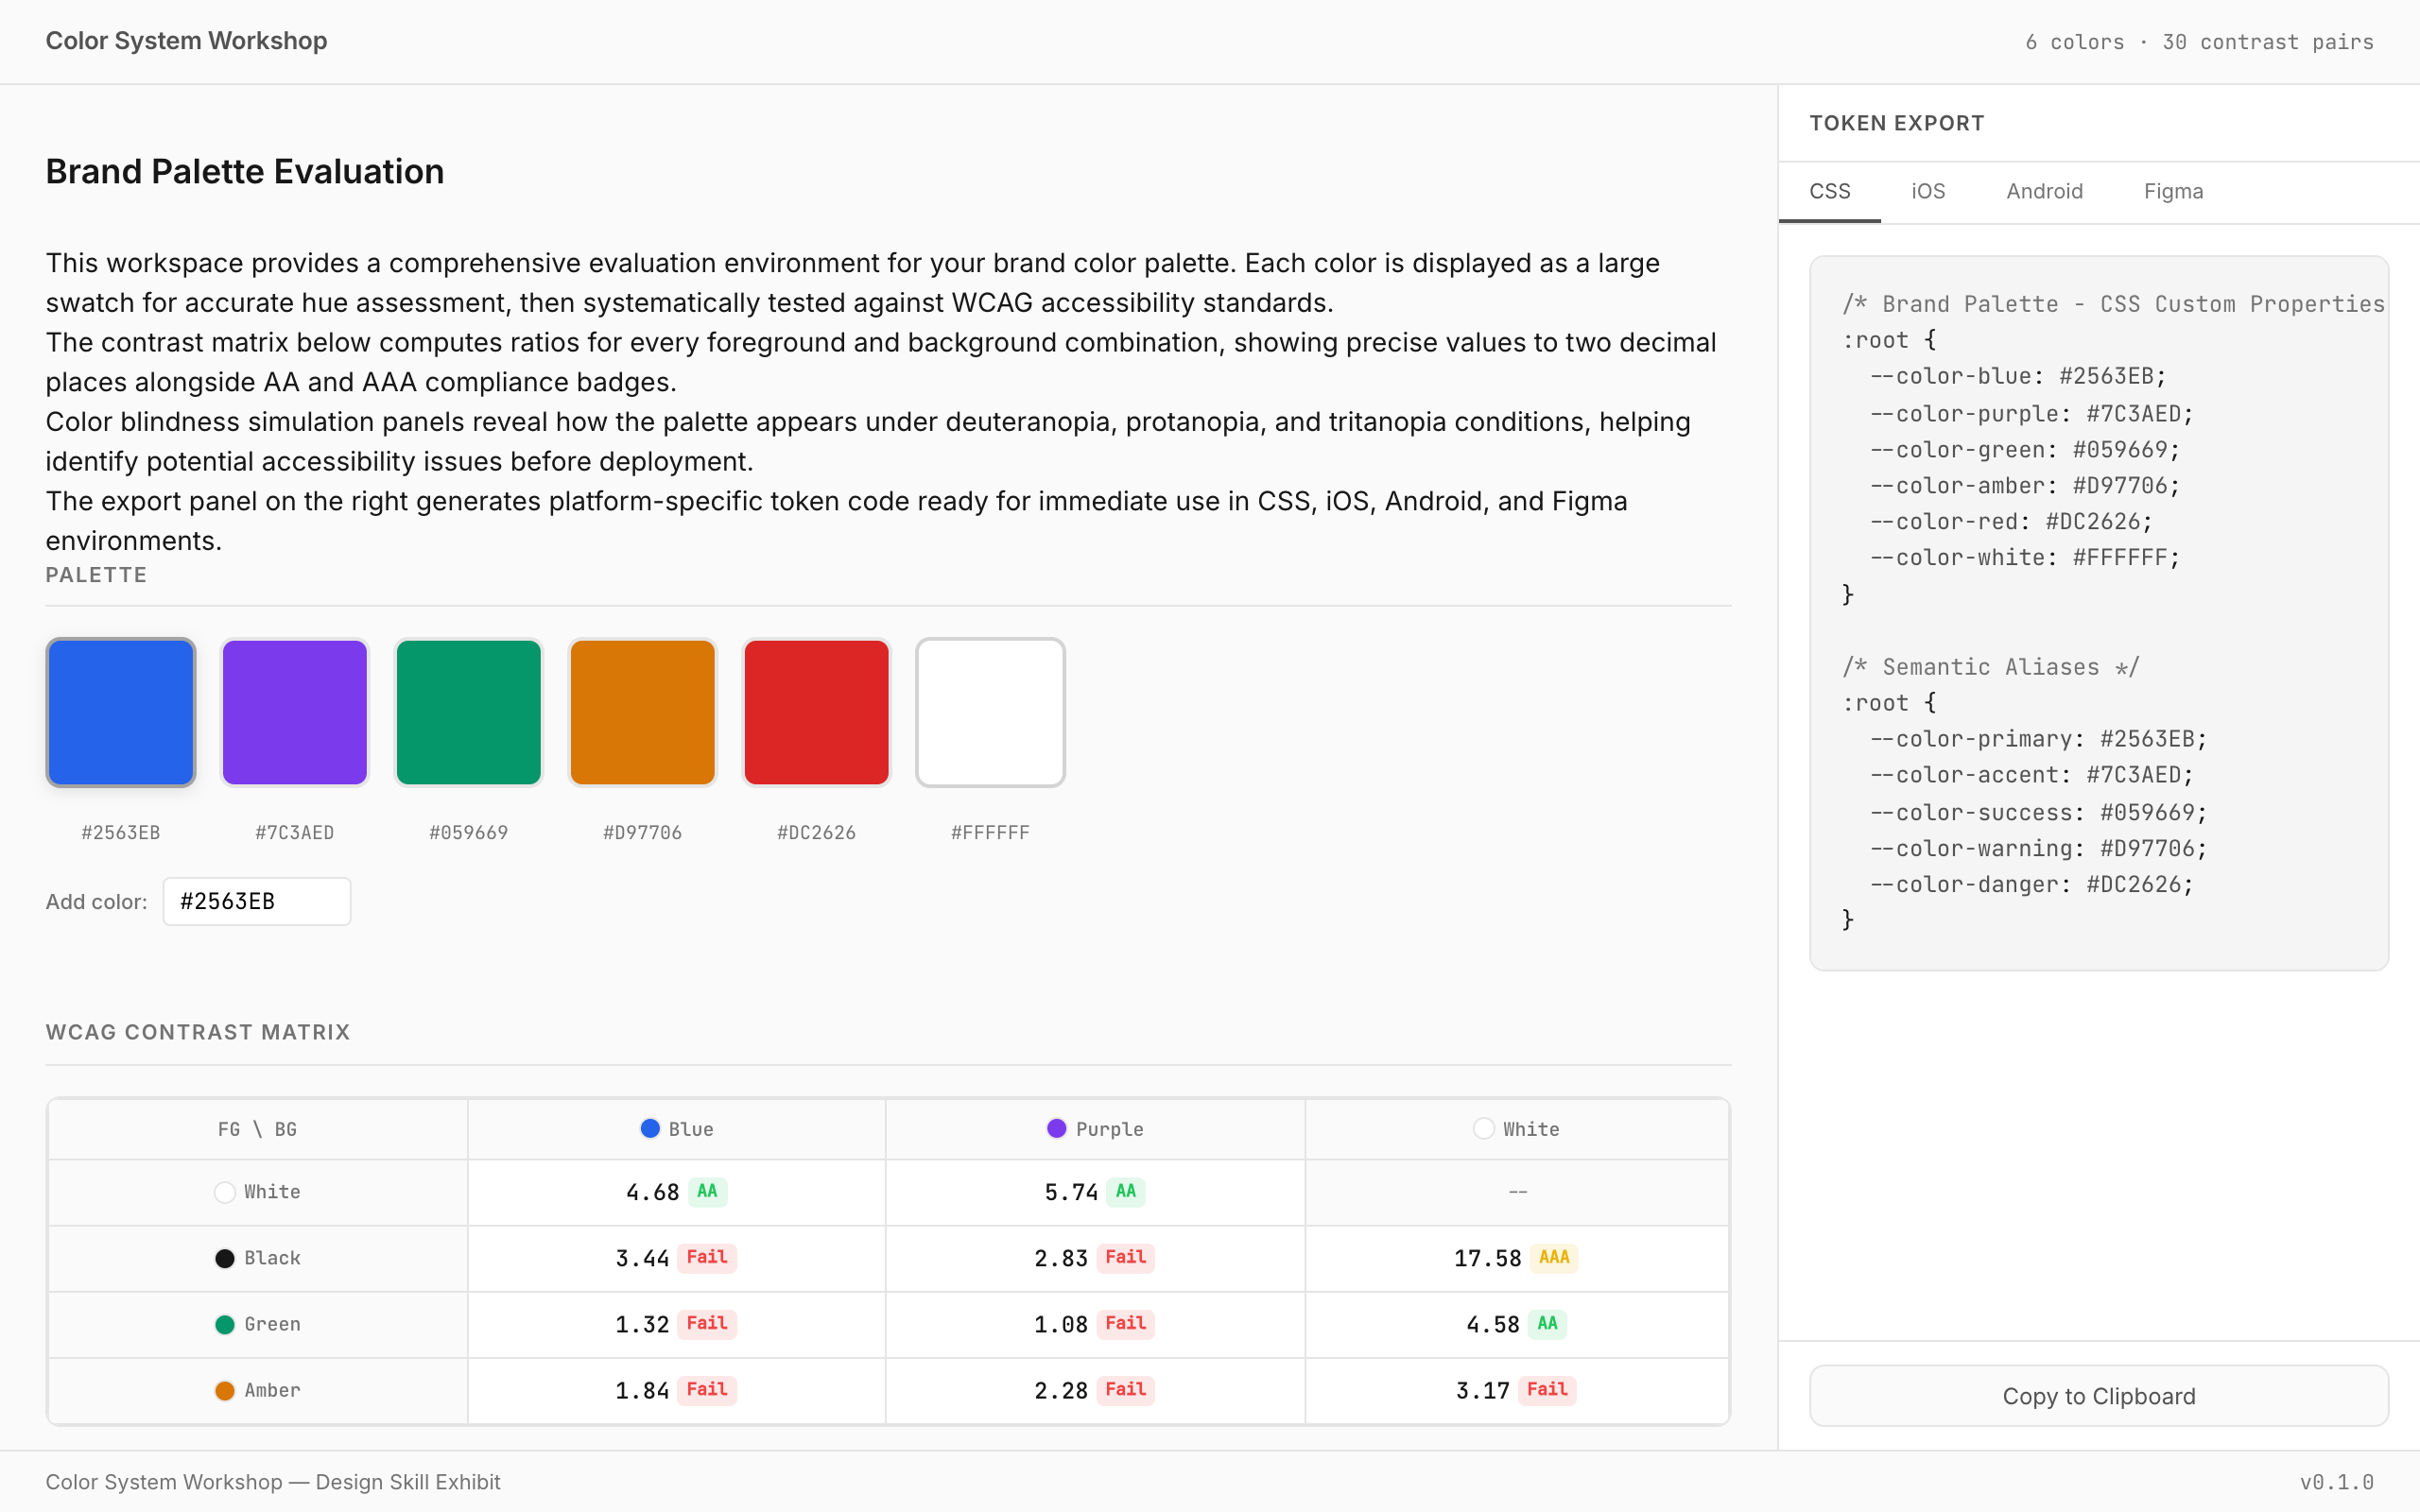This screenshot has width=2420, height=1512.
Task: Click the White column header circle icon
Action: [1484, 1128]
